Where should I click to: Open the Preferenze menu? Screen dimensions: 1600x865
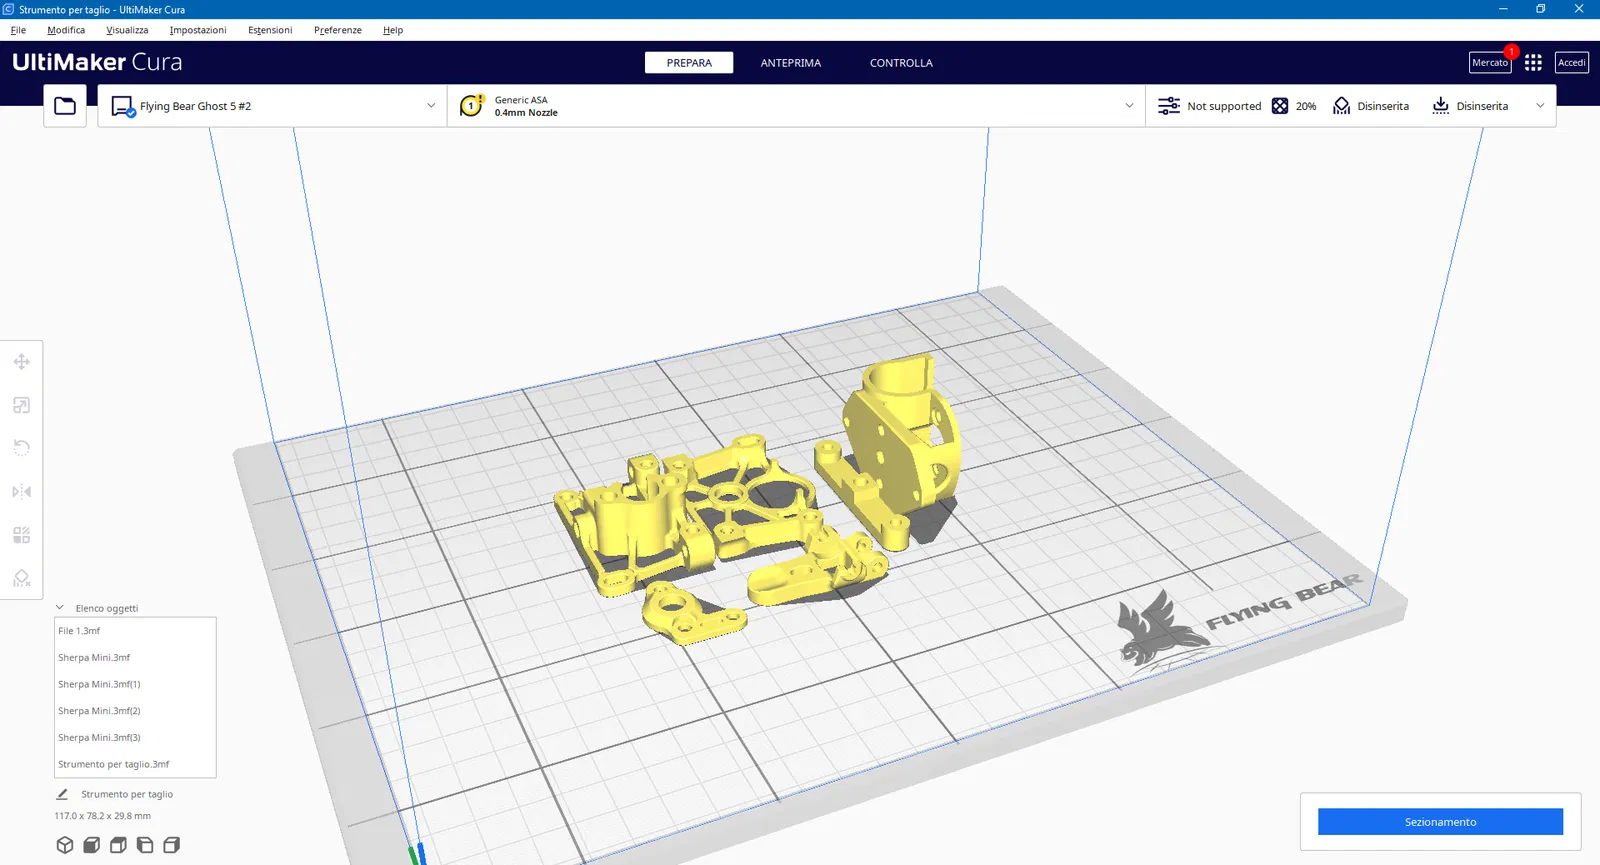pos(338,30)
